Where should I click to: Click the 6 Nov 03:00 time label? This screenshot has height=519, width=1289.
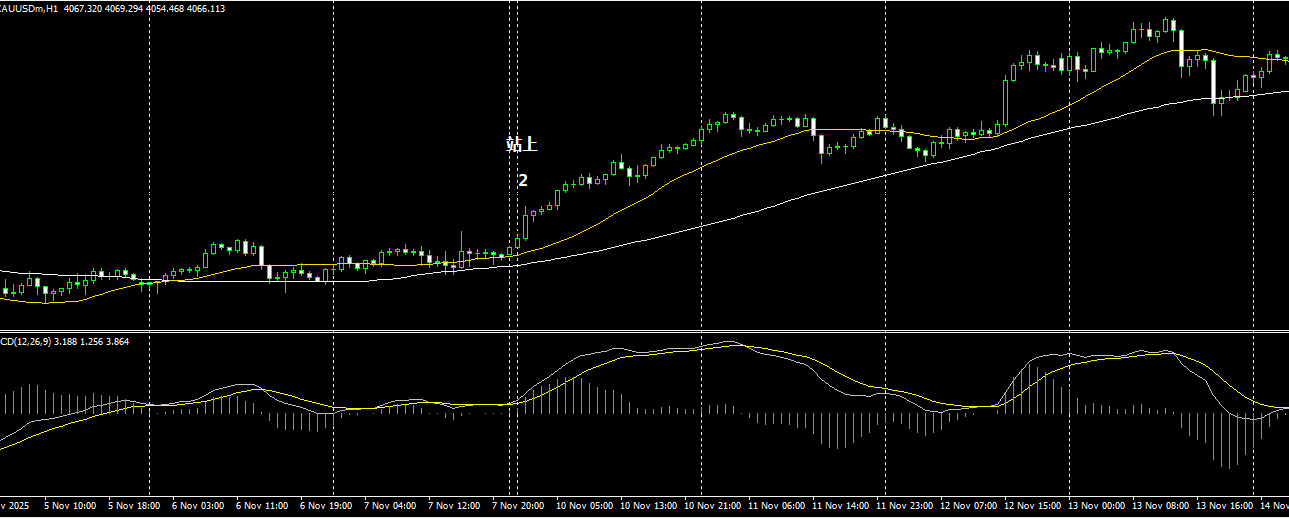(199, 507)
